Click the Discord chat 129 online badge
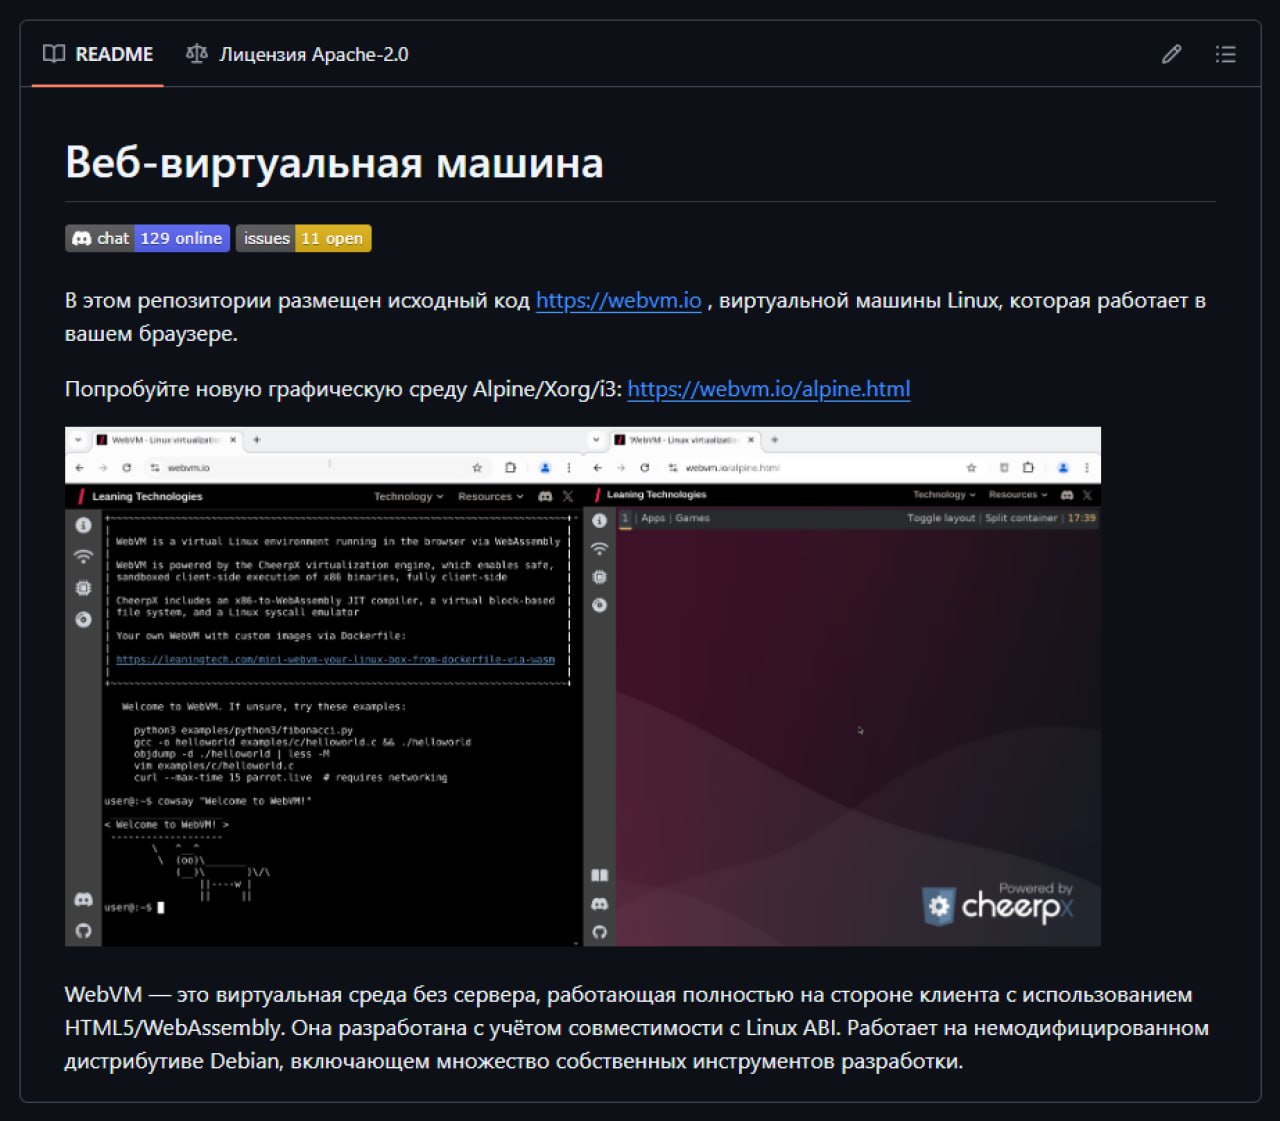The image size is (1280, 1121). click(148, 238)
